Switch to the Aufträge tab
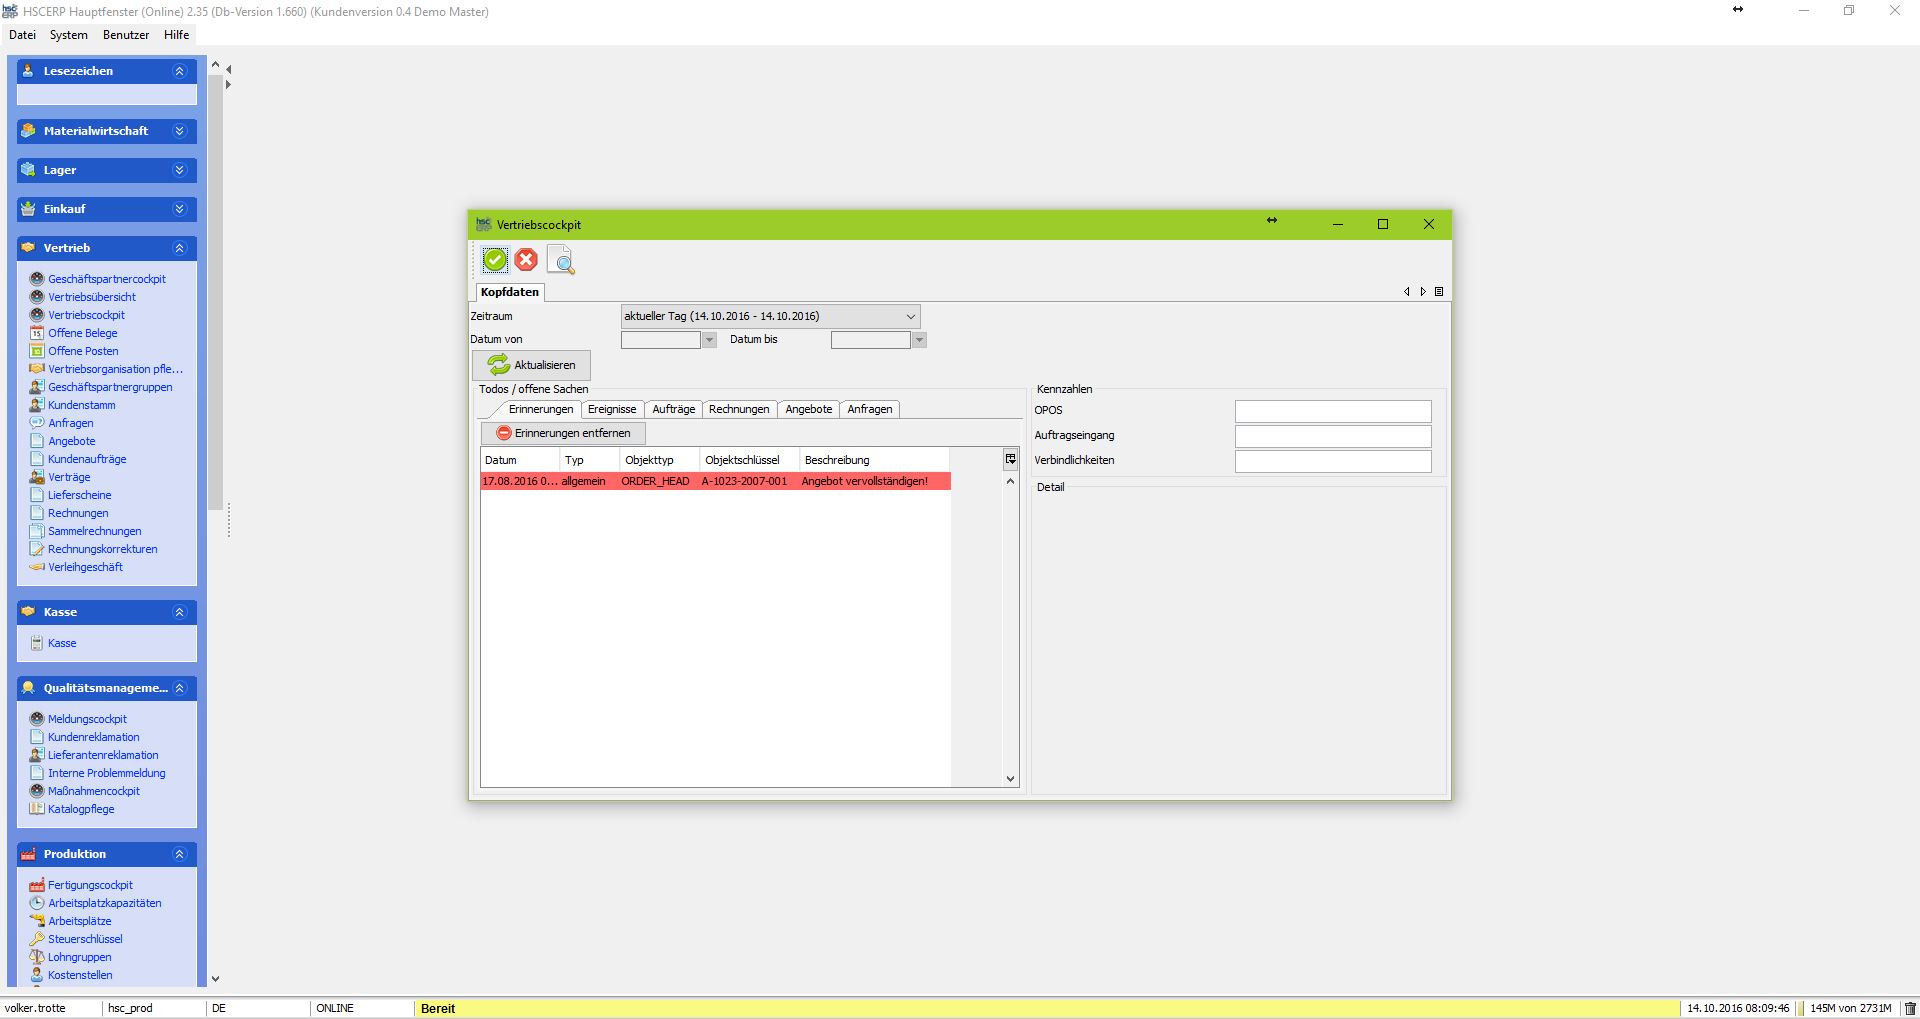This screenshot has height=1019, width=1920. click(673, 409)
